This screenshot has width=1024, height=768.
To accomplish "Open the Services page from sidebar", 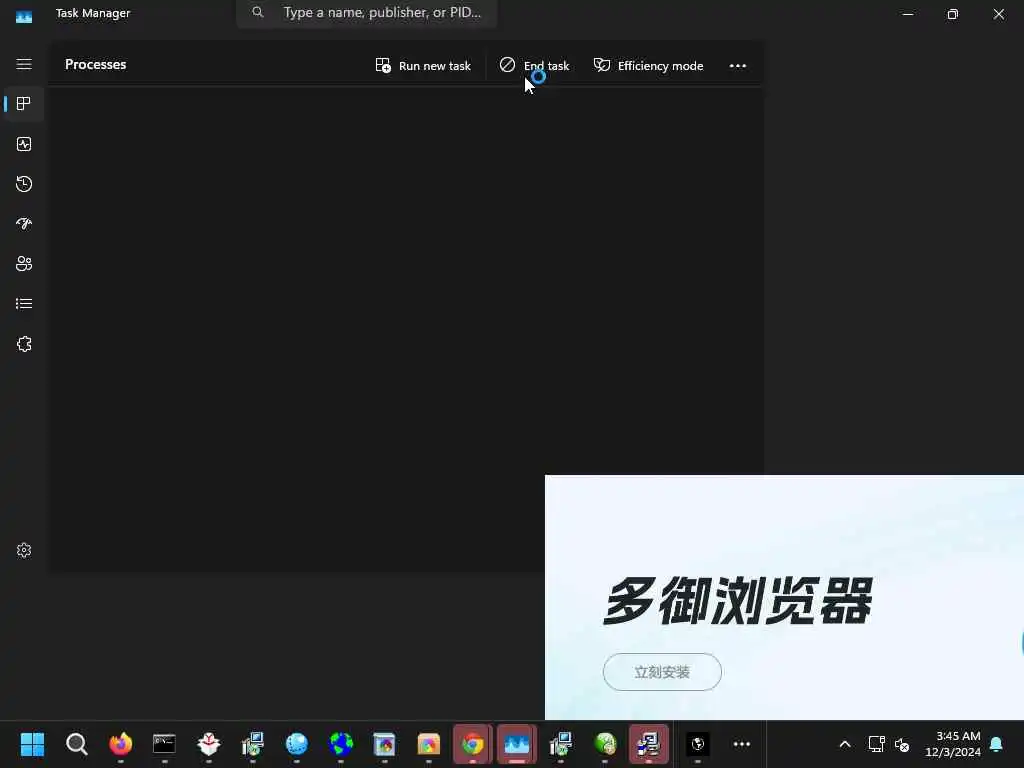I will point(24,344).
